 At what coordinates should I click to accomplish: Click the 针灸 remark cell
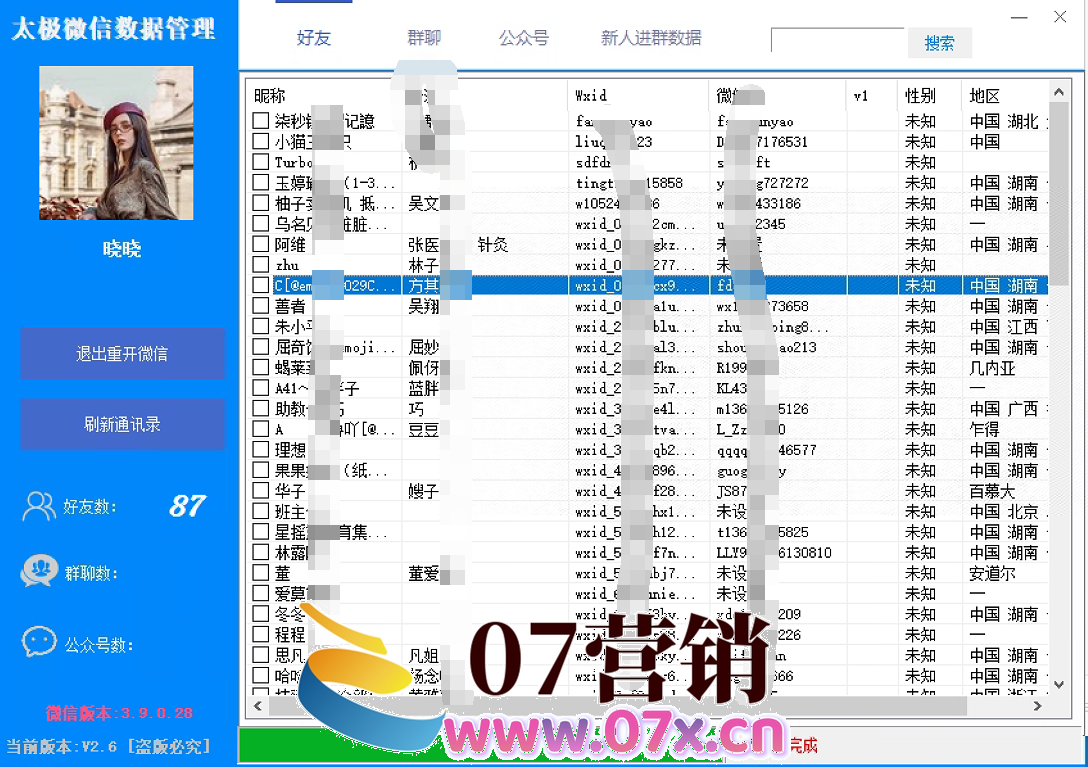[x=493, y=244]
